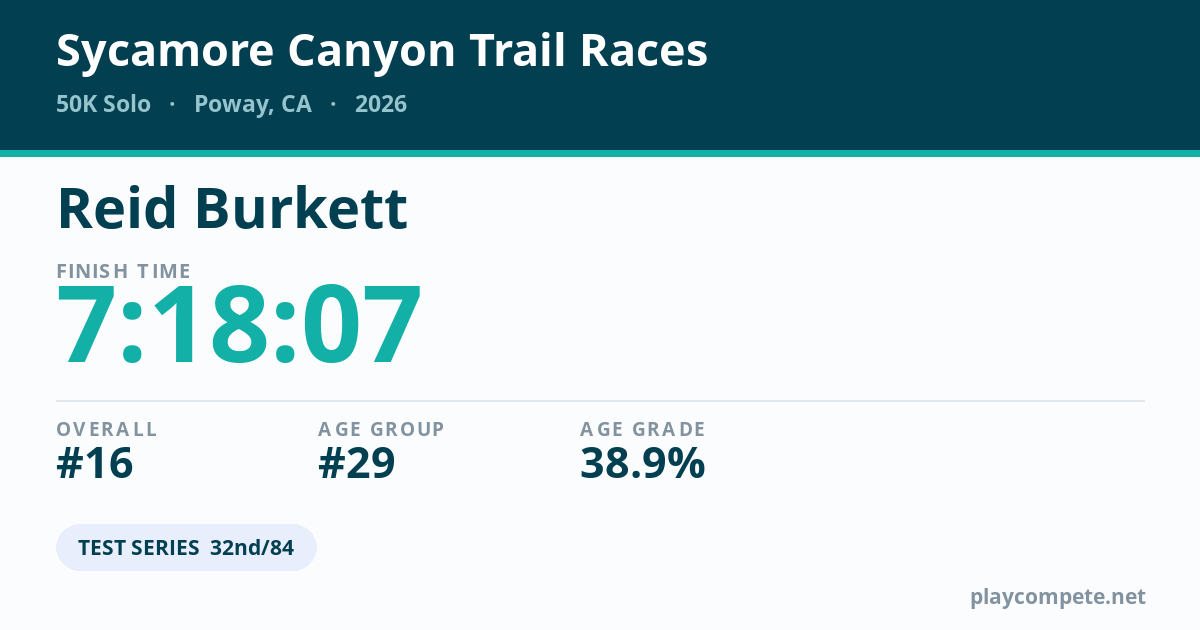
Task: Click the horizontal separator line above stats
Action: click(600, 401)
